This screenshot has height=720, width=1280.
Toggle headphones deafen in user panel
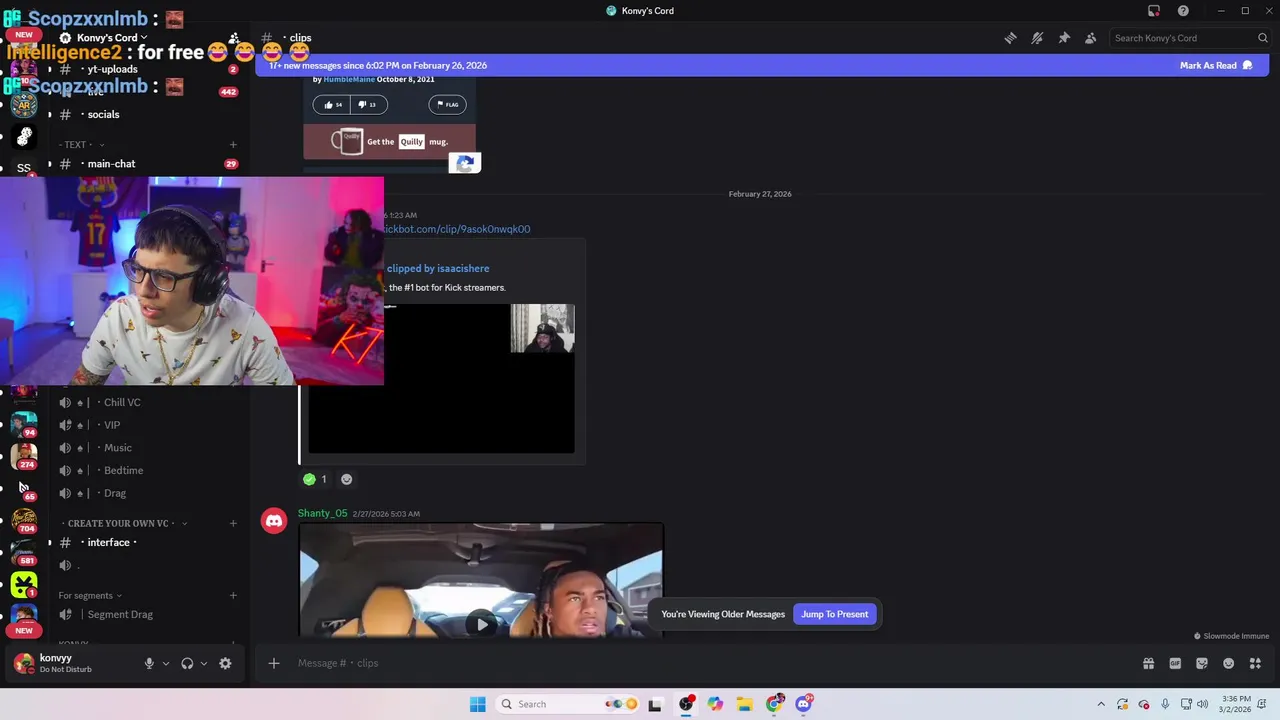click(187, 663)
